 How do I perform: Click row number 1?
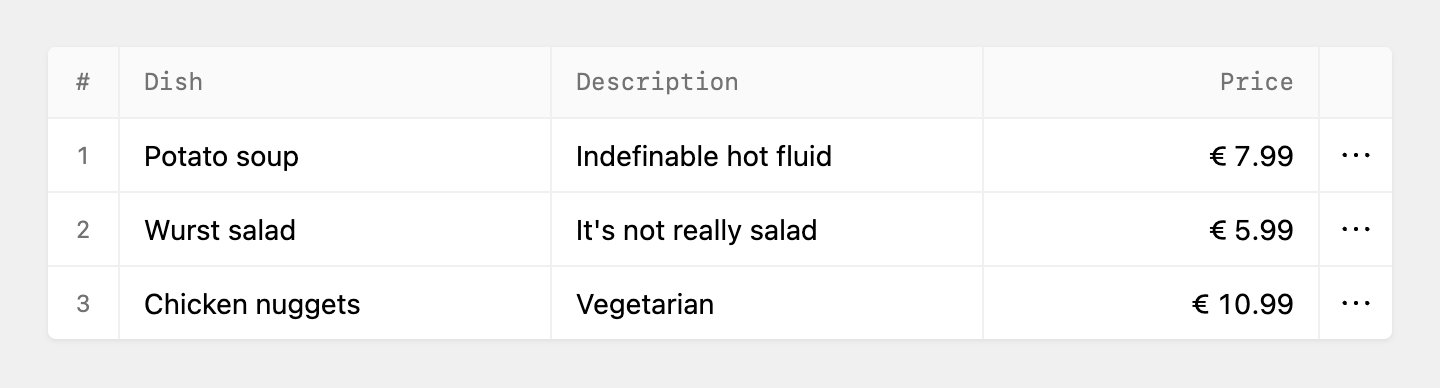point(83,156)
